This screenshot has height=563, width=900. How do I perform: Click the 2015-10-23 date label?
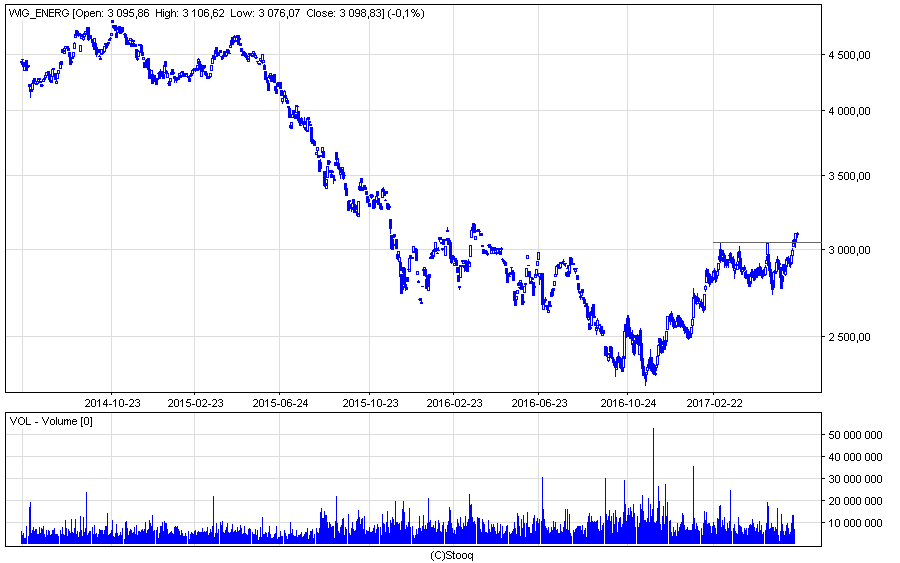pyautogui.click(x=370, y=403)
